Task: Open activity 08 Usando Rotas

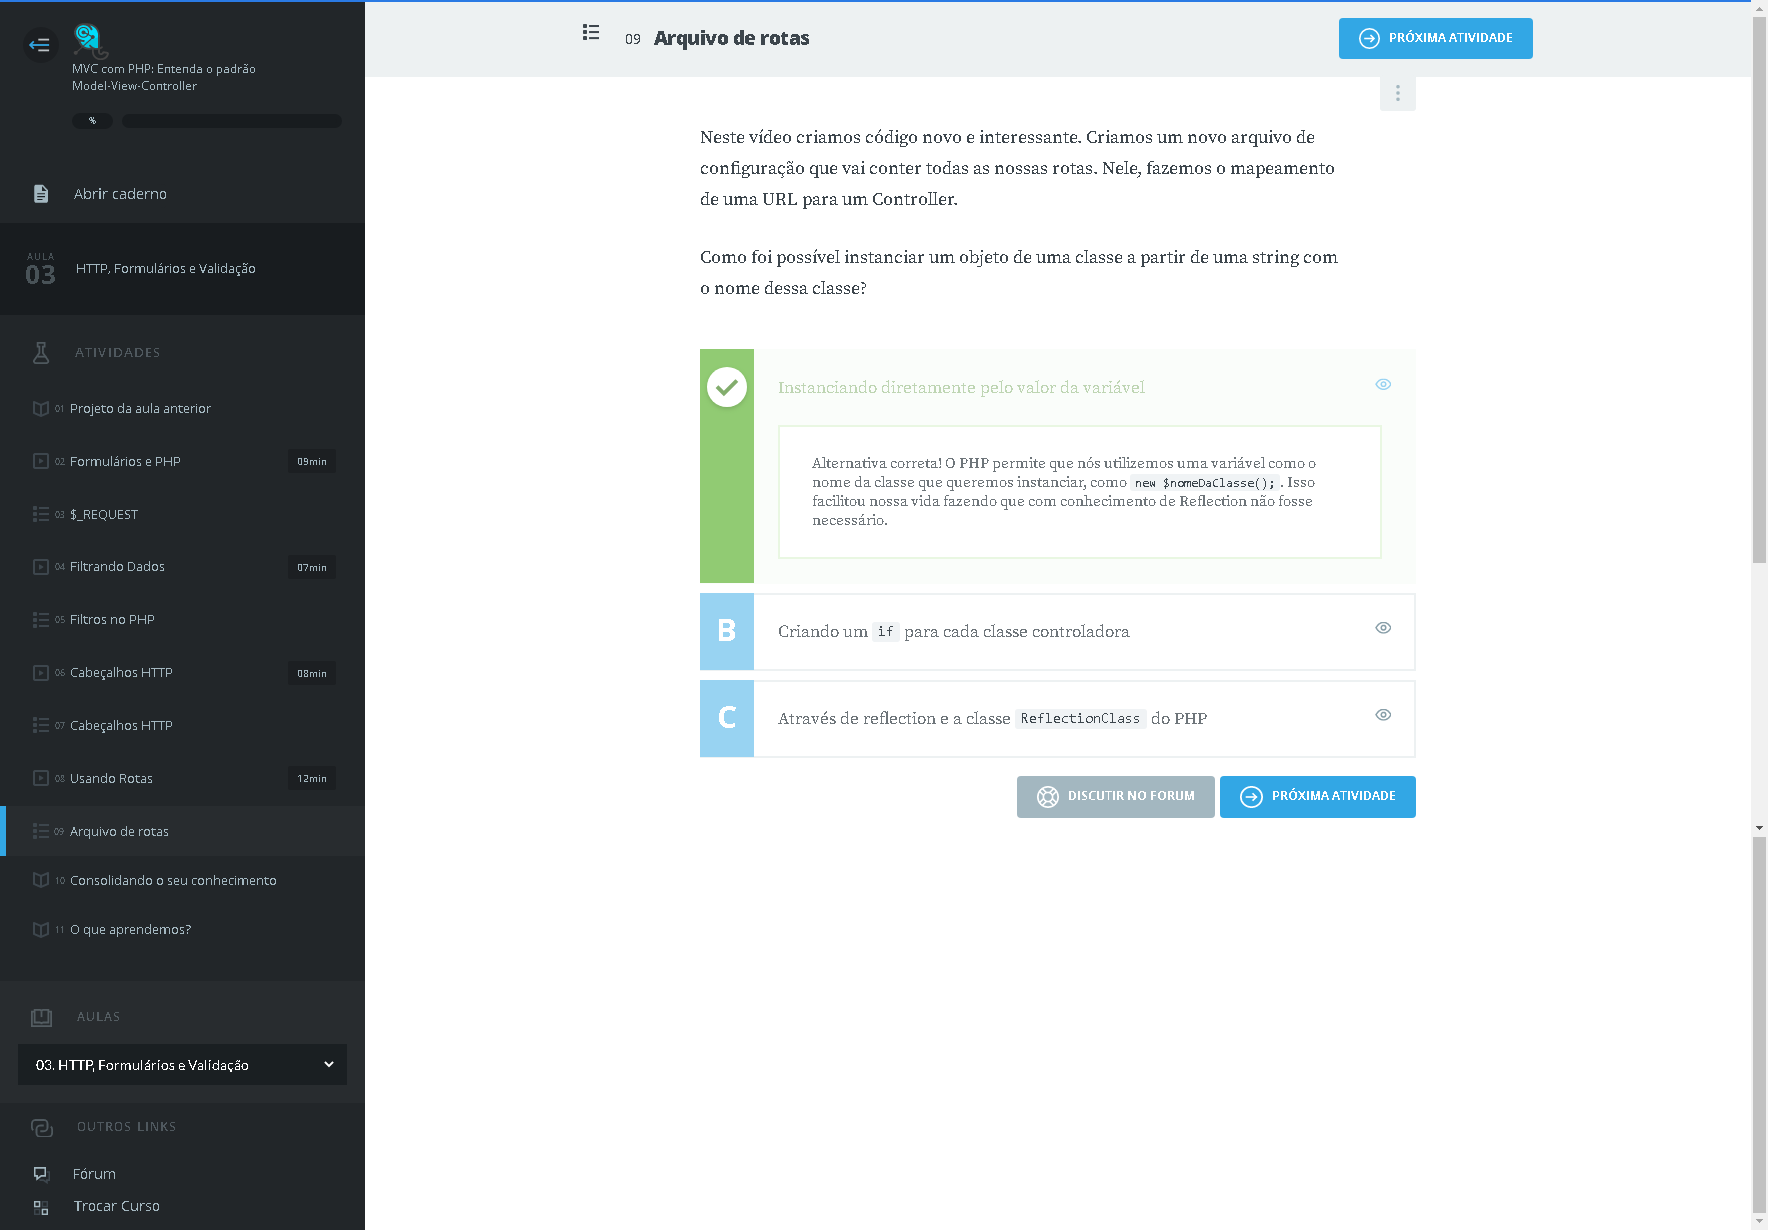Action: tap(112, 779)
